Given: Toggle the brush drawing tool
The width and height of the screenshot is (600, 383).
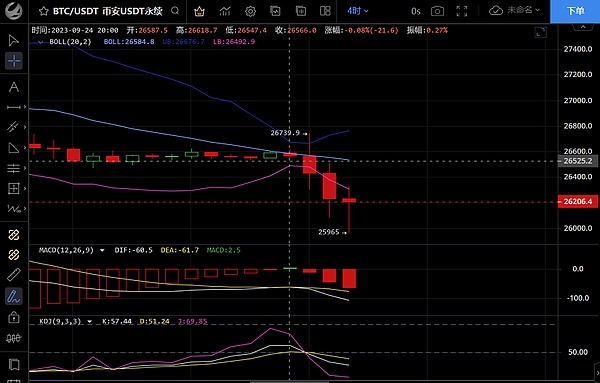Looking at the screenshot, I should coord(14,296).
